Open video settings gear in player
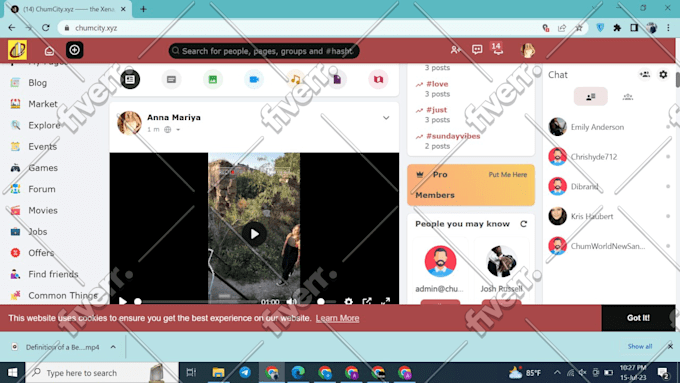The width and height of the screenshot is (680, 383). [x=348, y=301]
